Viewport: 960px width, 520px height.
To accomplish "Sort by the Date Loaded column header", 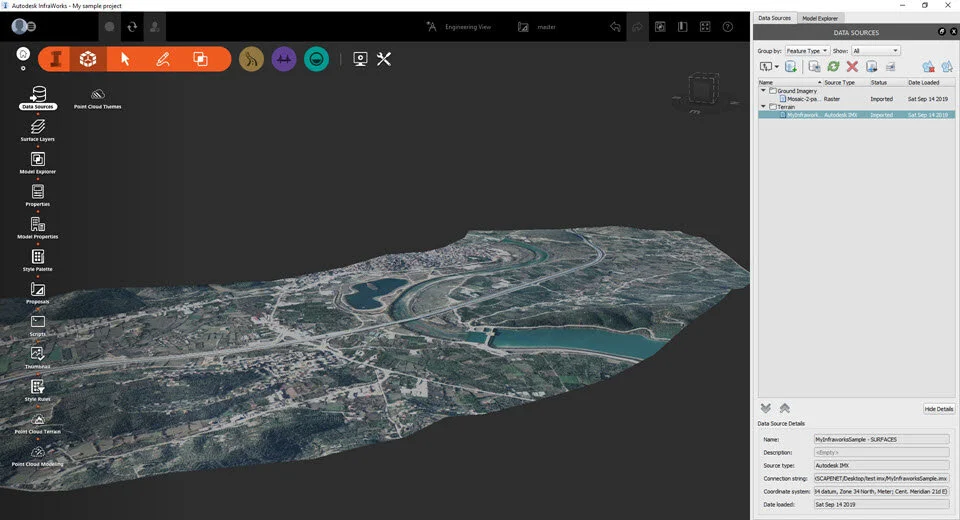I will click(929, 82).
